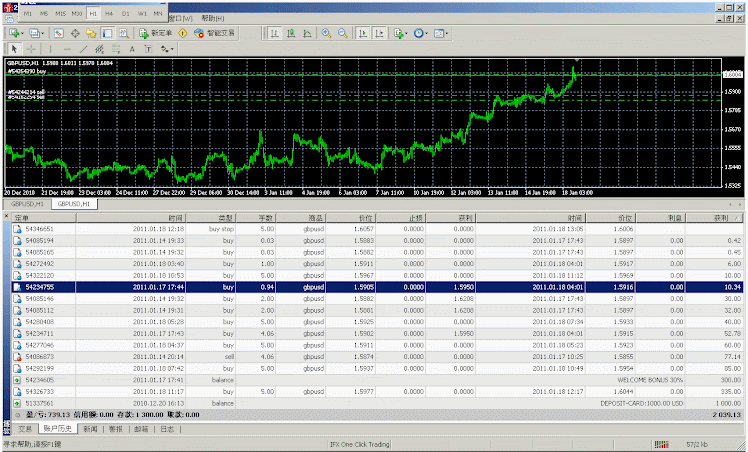Viewport: 748px width, 452px height.
Task: Switch to the 警报 alerts tab
Action: [116, 429]
